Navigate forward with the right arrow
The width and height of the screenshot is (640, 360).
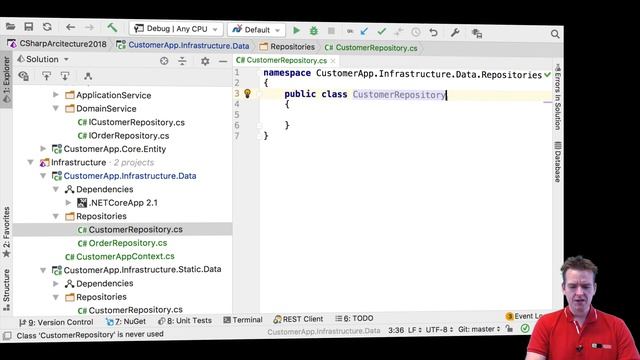[89, 28]
